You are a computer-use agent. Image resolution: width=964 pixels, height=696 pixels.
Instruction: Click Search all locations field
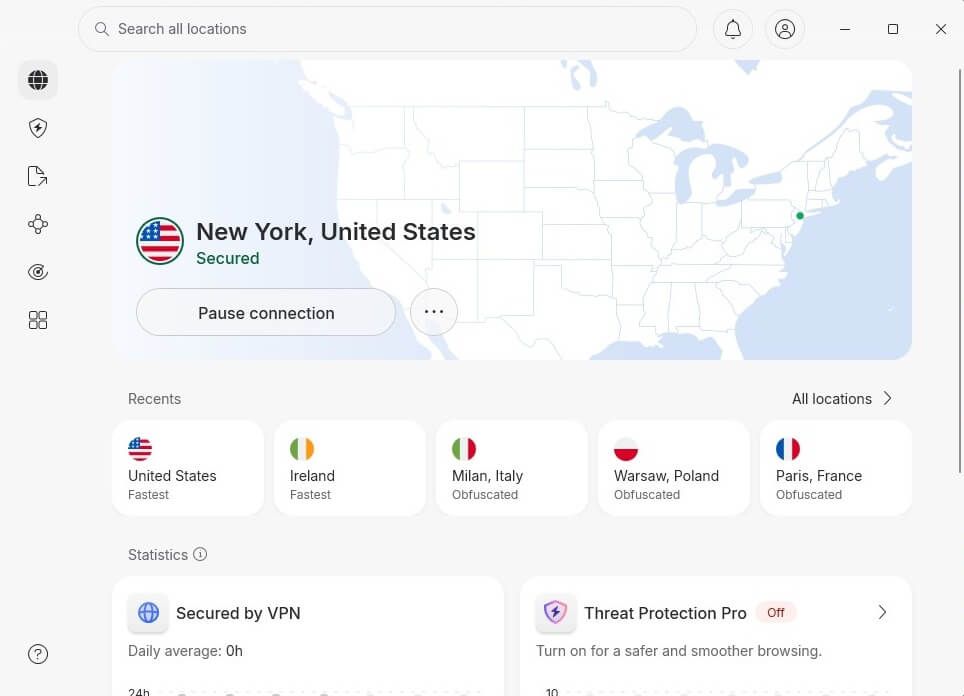point(387,29)
